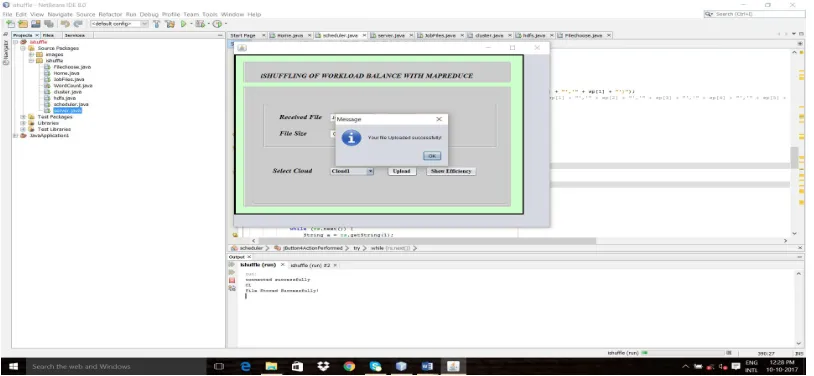
Task: Open the Refactor menu
Action: [110, 15]
